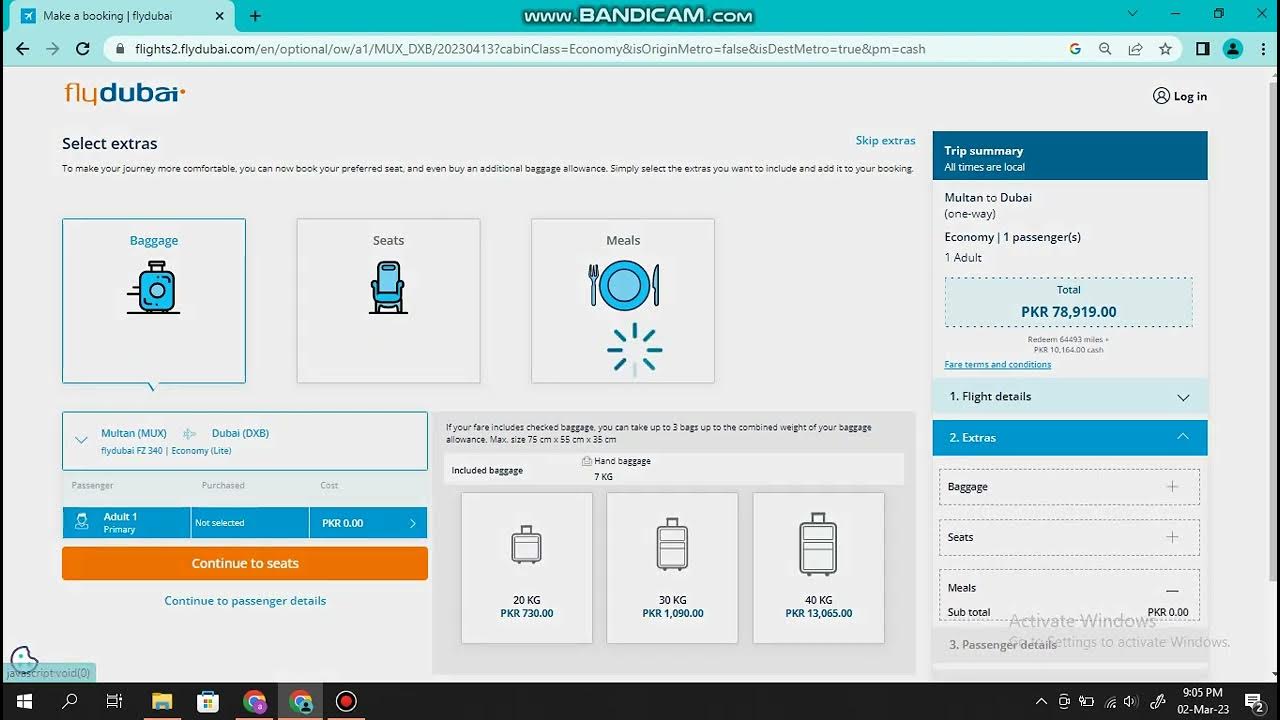Open the Chrome profile avatar

tap(1233, 48)
